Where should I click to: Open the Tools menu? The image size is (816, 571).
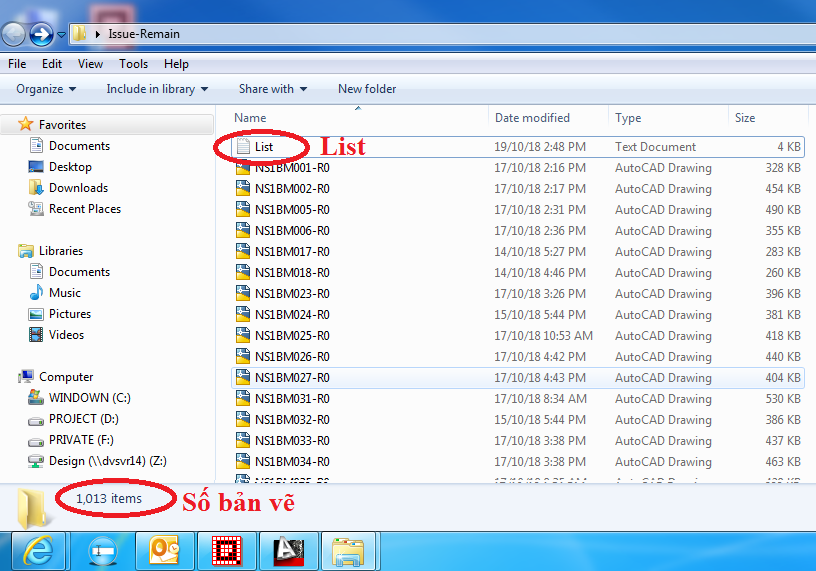(133, 64)
